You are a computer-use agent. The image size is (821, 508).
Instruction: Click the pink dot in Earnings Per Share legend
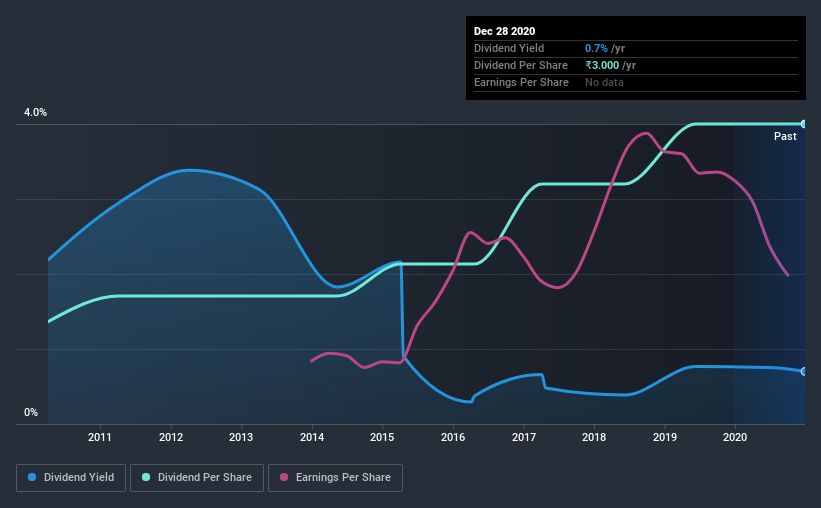284,477
